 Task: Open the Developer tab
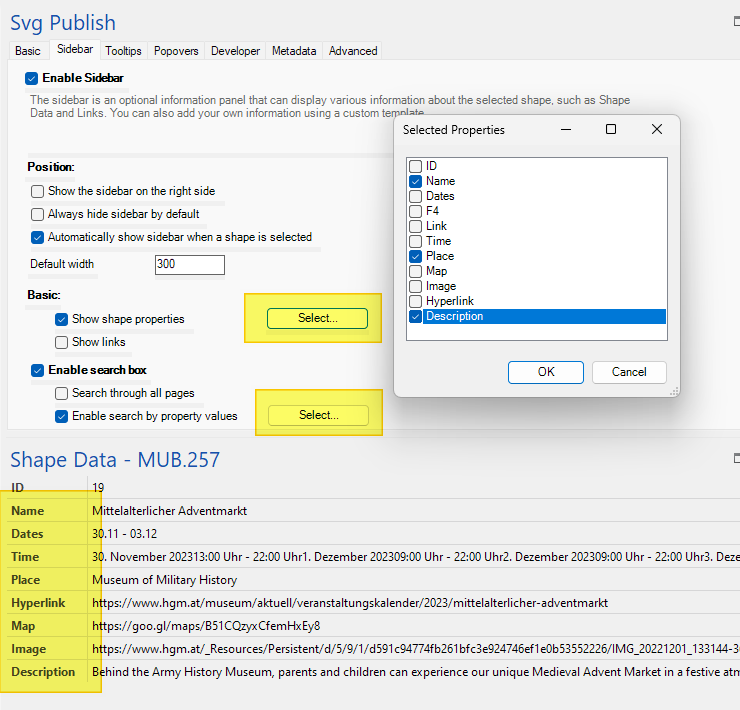(235, 51)
